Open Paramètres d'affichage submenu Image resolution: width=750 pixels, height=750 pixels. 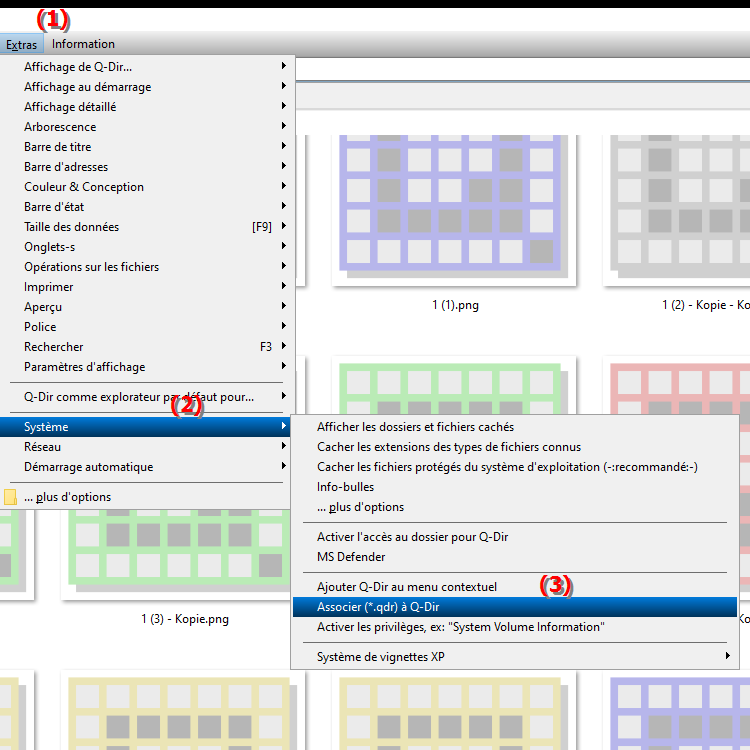[x=147, y=367]
